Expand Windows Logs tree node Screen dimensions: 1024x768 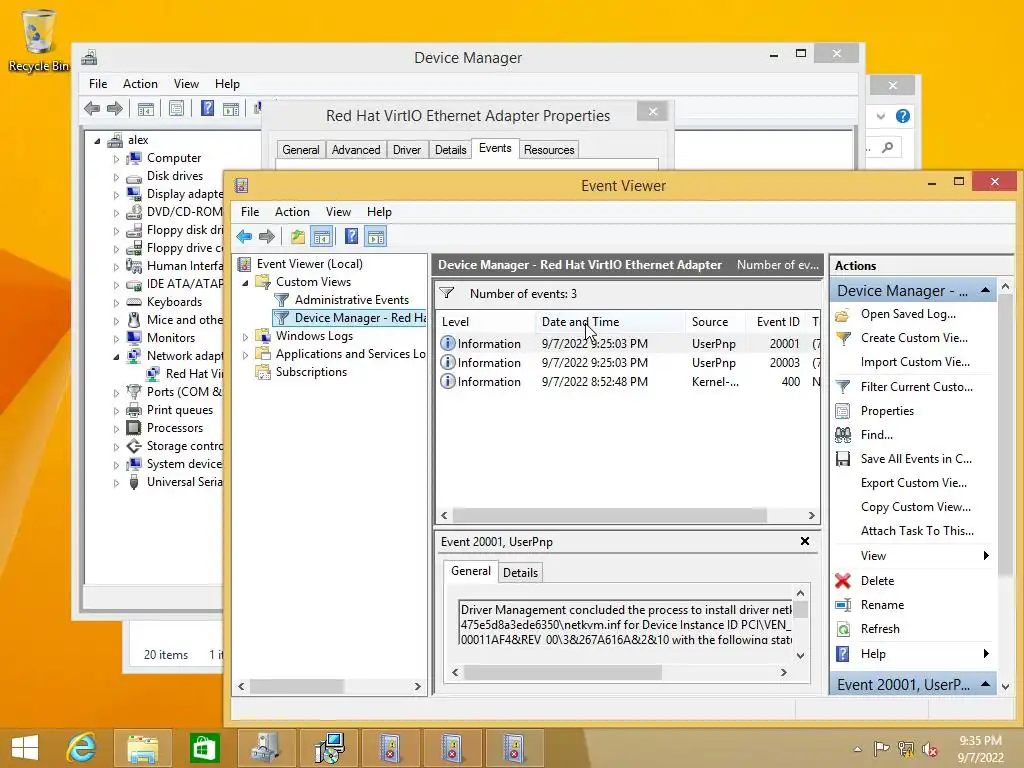coord(246,336)
